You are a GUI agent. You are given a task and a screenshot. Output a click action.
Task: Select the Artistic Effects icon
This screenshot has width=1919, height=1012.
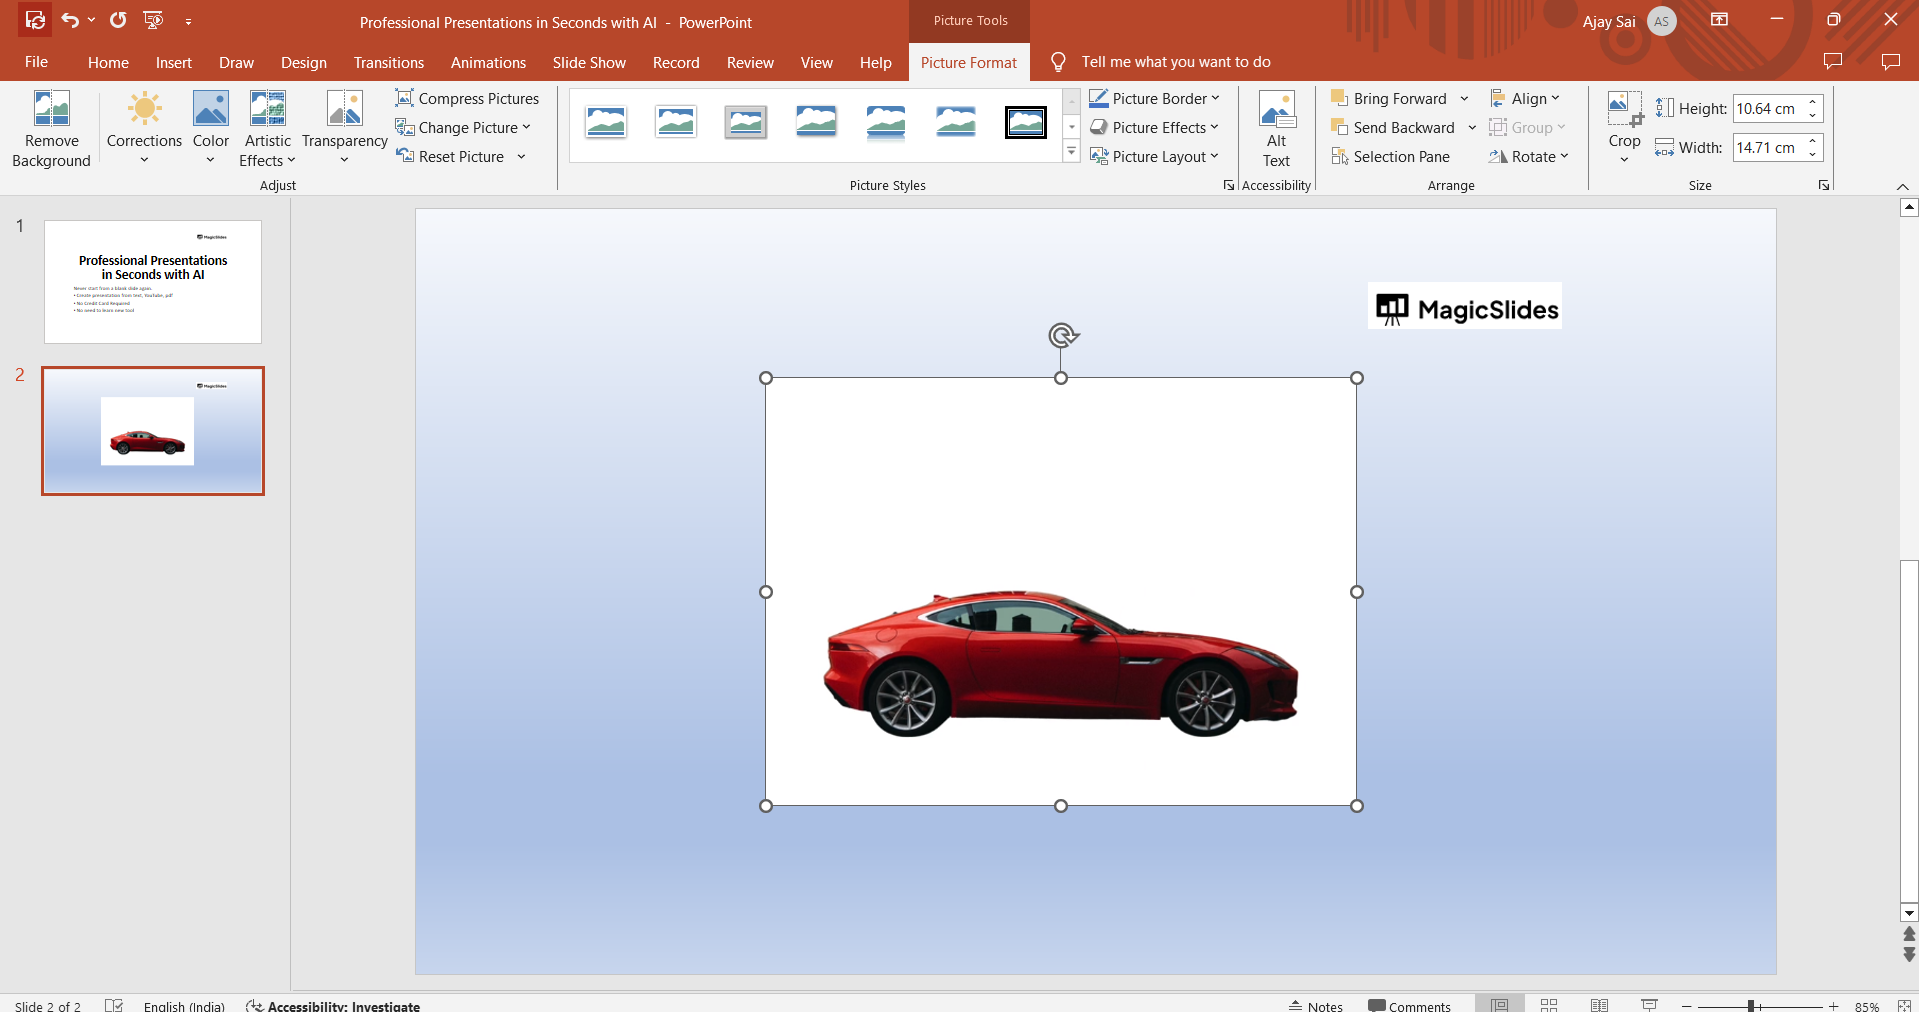[x=268, y=109]
